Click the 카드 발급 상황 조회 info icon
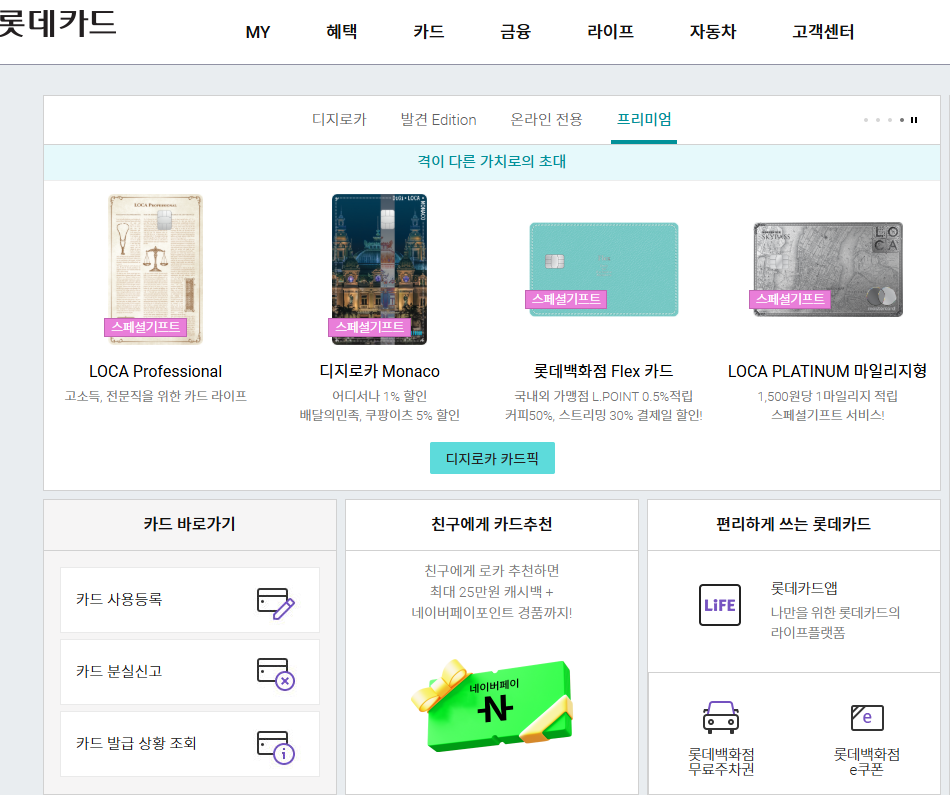 click(x=276, y=747)
